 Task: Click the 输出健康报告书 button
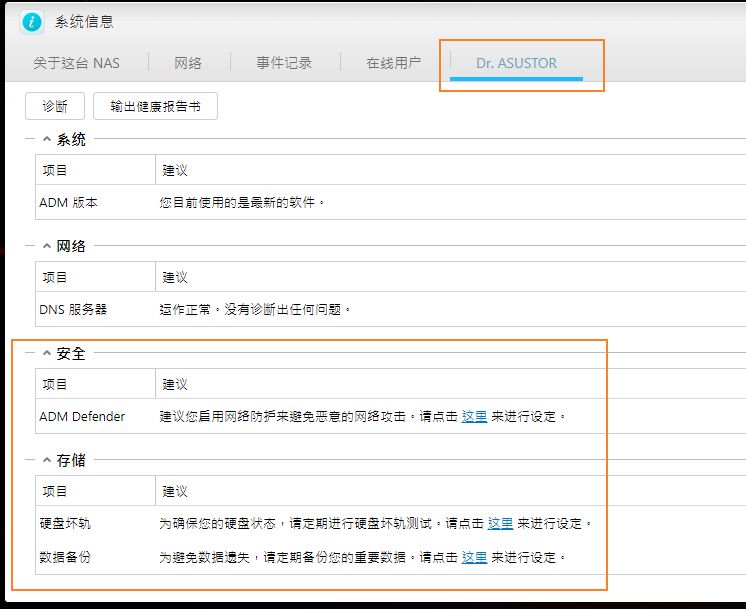pyautogui.click(x=156, y=106)
